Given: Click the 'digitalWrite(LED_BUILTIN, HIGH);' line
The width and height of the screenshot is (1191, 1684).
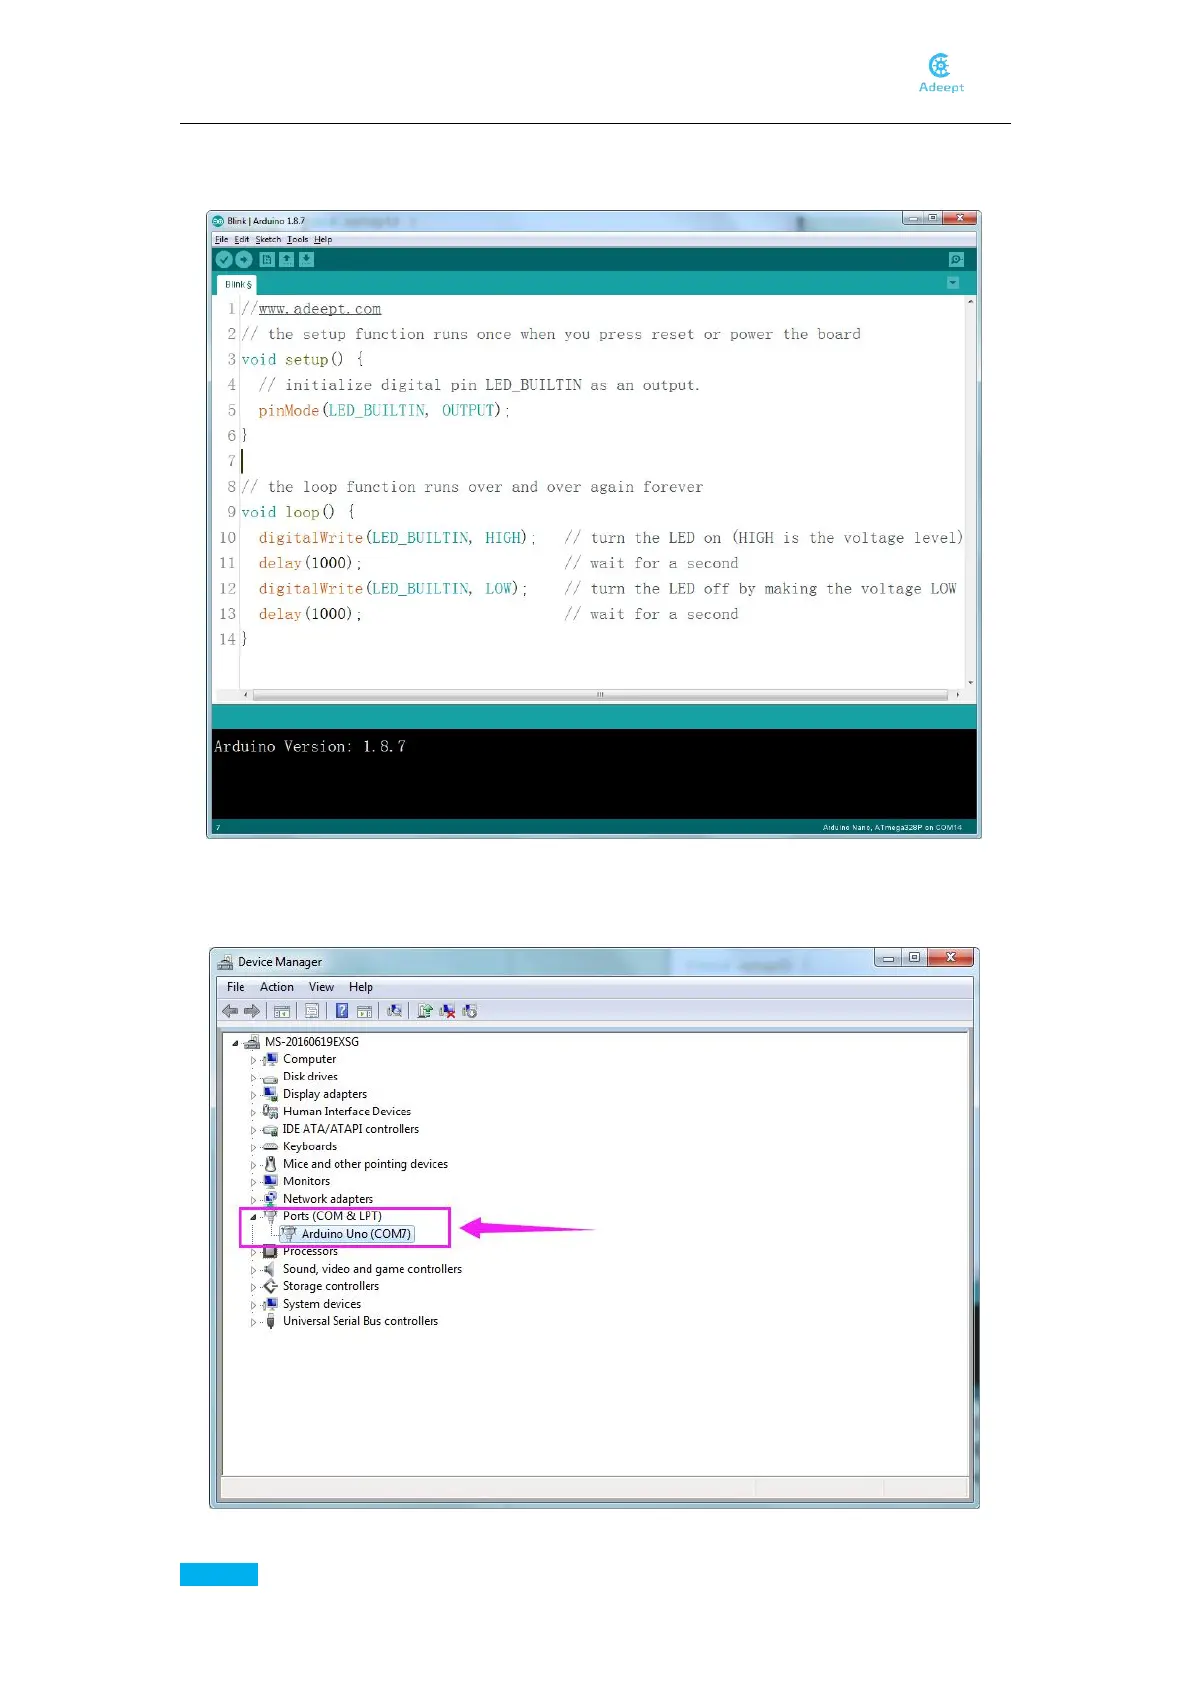Looking at the screenshot, I should 397,538.
